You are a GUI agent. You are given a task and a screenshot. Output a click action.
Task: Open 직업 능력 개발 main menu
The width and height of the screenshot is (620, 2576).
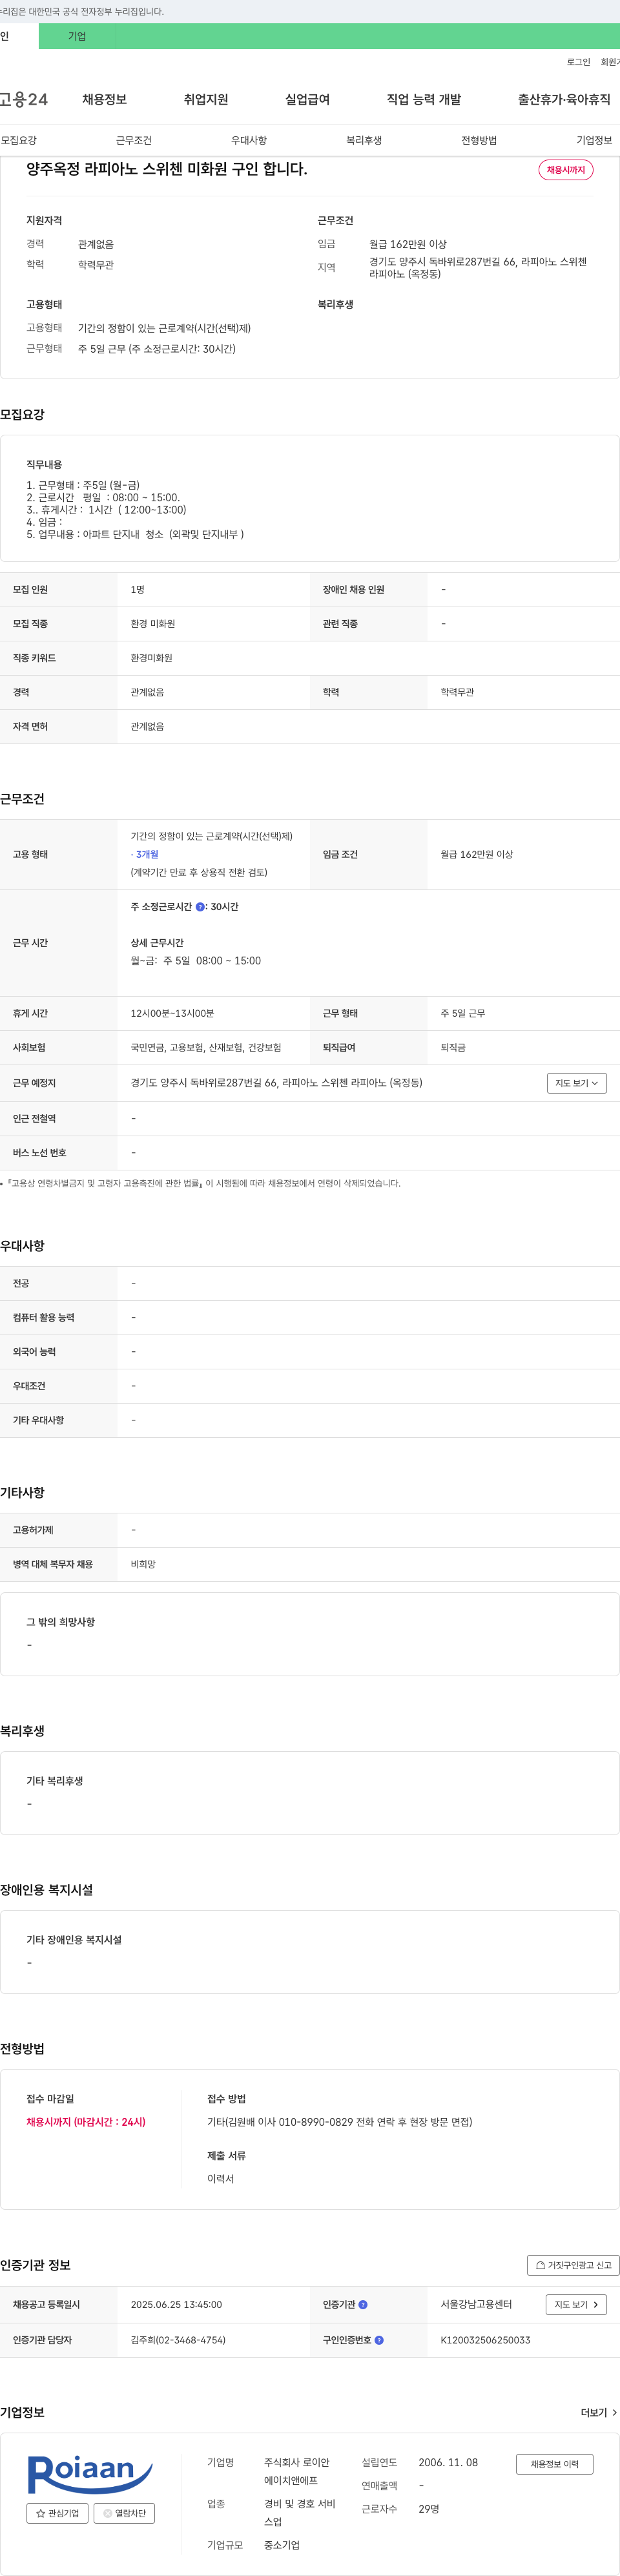pos(424,99)
